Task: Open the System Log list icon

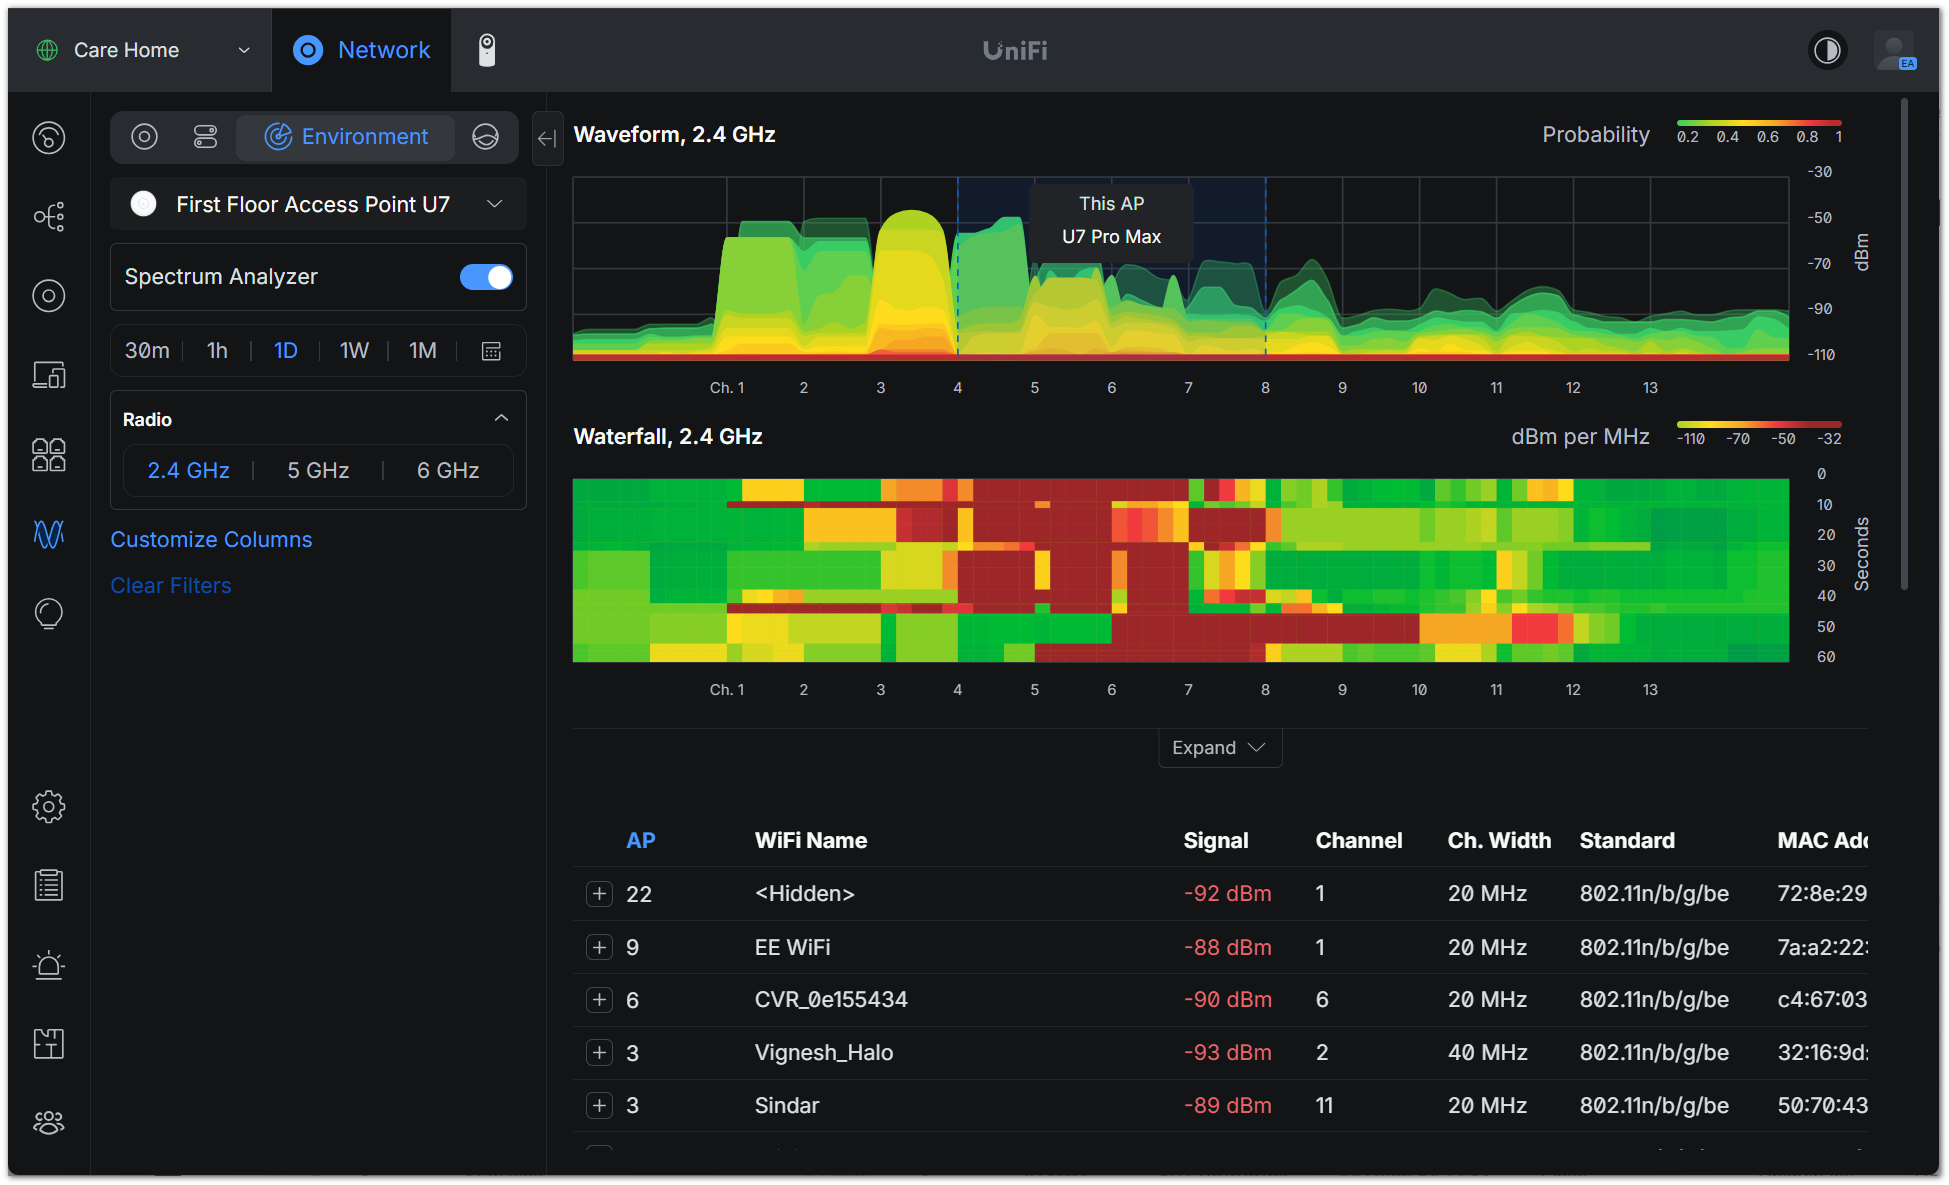Action: tap(48, 885)
